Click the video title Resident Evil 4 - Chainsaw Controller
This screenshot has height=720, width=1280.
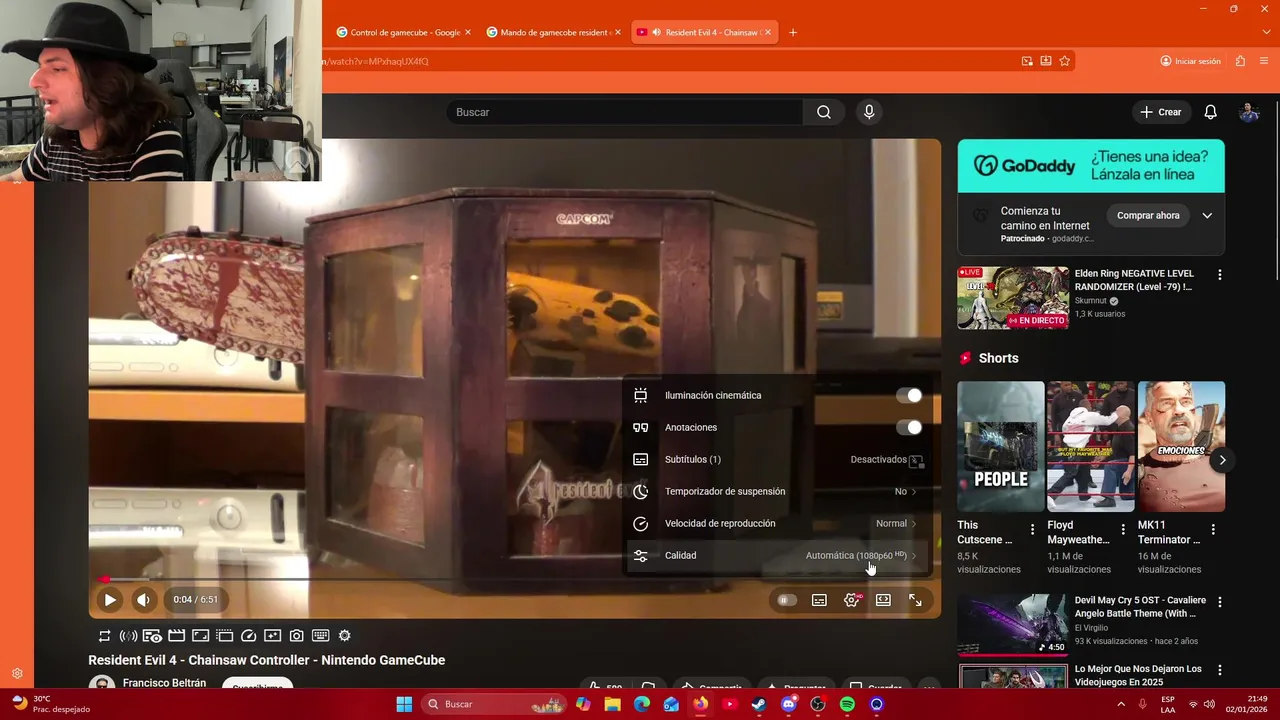(x=267, y=660)
